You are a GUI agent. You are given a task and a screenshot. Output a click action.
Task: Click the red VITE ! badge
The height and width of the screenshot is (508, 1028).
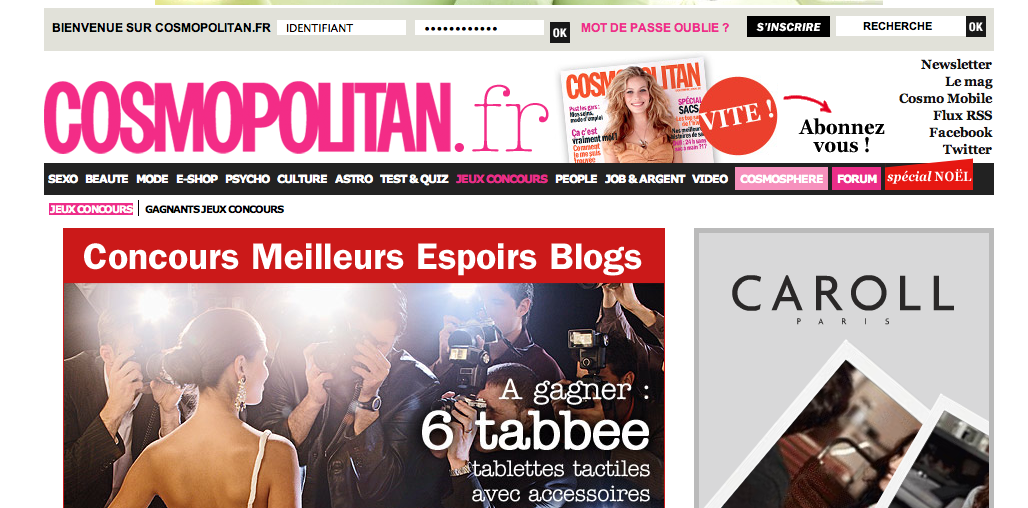738,116
